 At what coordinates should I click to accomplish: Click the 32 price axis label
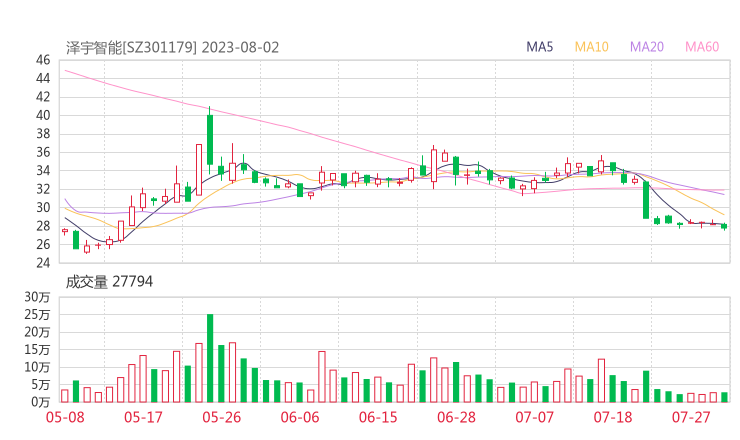point(43,189)
